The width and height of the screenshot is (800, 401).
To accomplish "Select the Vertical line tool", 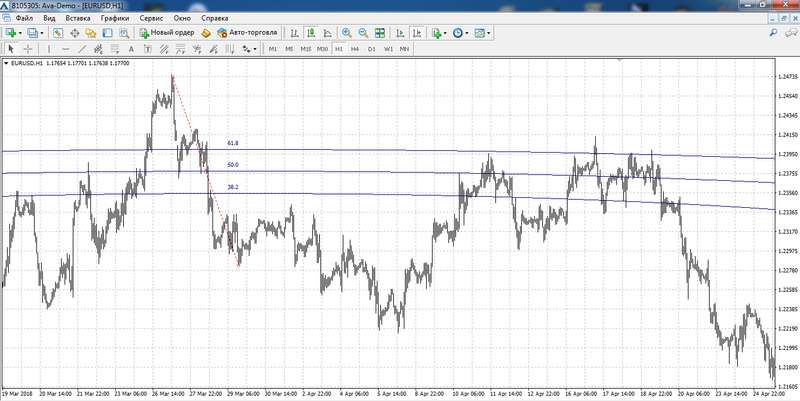I will click(49, 49).
